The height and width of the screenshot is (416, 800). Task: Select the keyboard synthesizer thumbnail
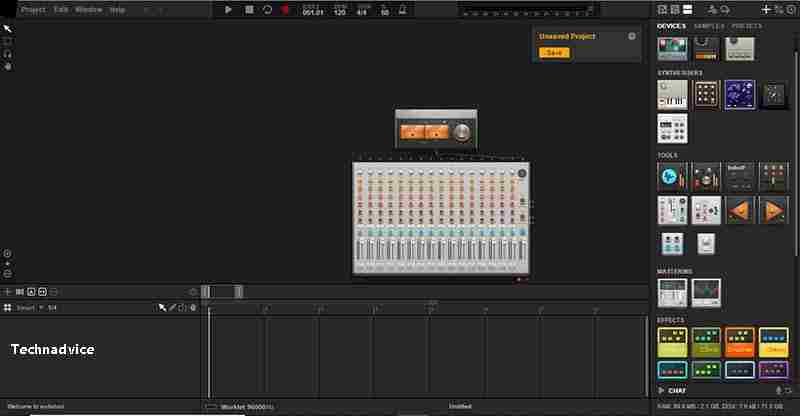[x=672, y=95]
